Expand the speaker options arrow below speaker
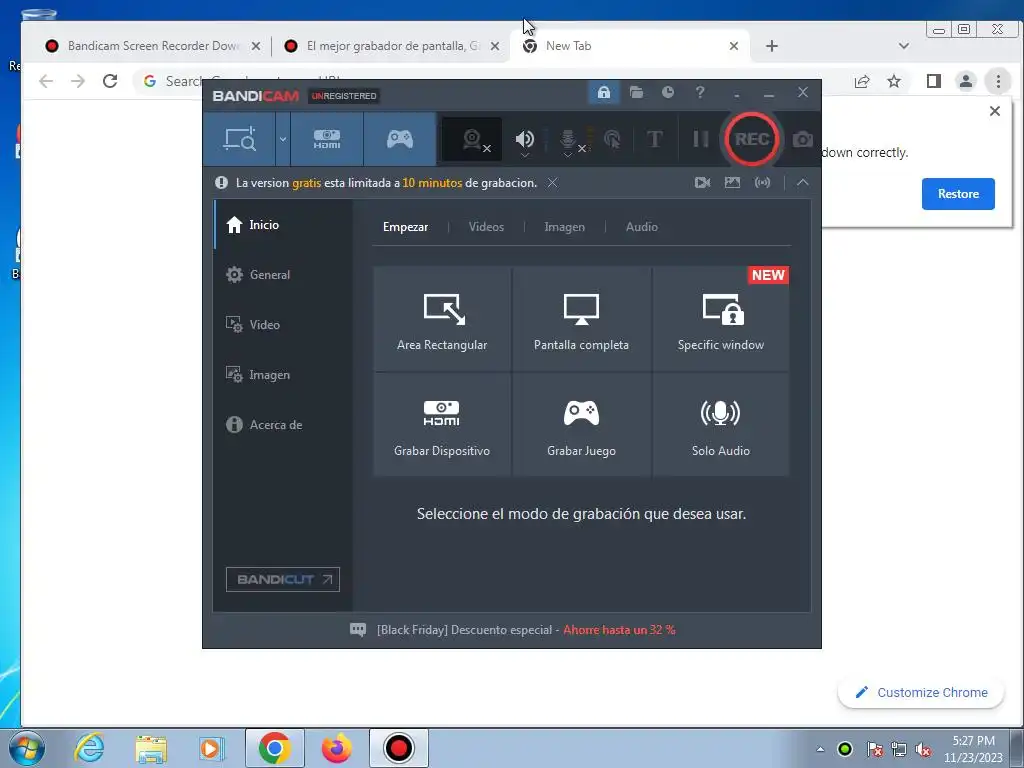The image size is (1024, 768). [524, 155]
